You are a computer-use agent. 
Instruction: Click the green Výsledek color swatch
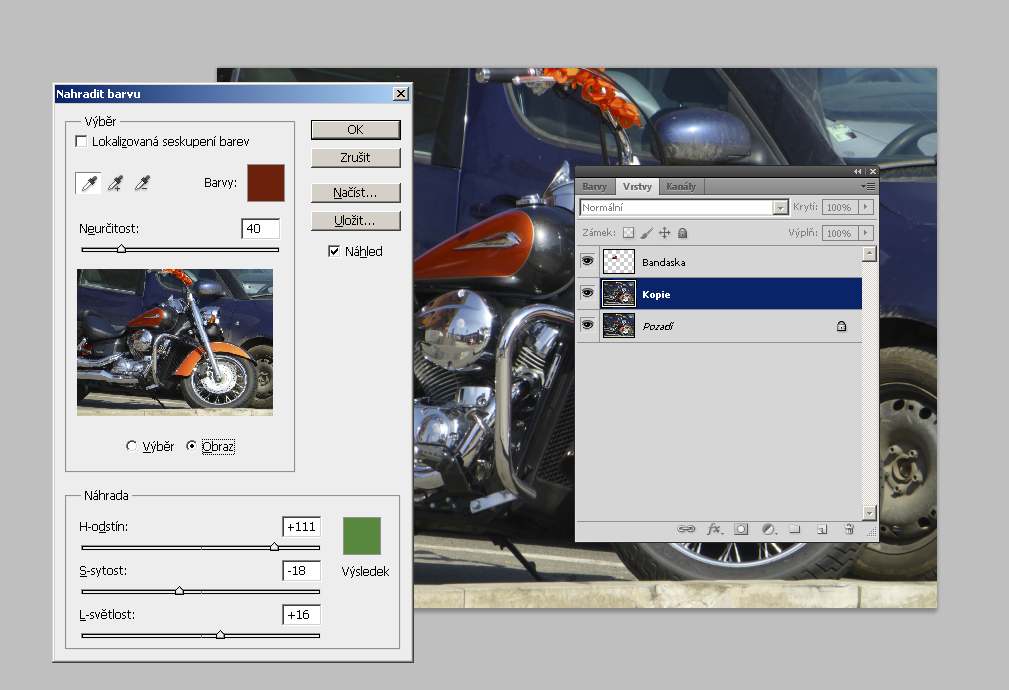(362, 535)
